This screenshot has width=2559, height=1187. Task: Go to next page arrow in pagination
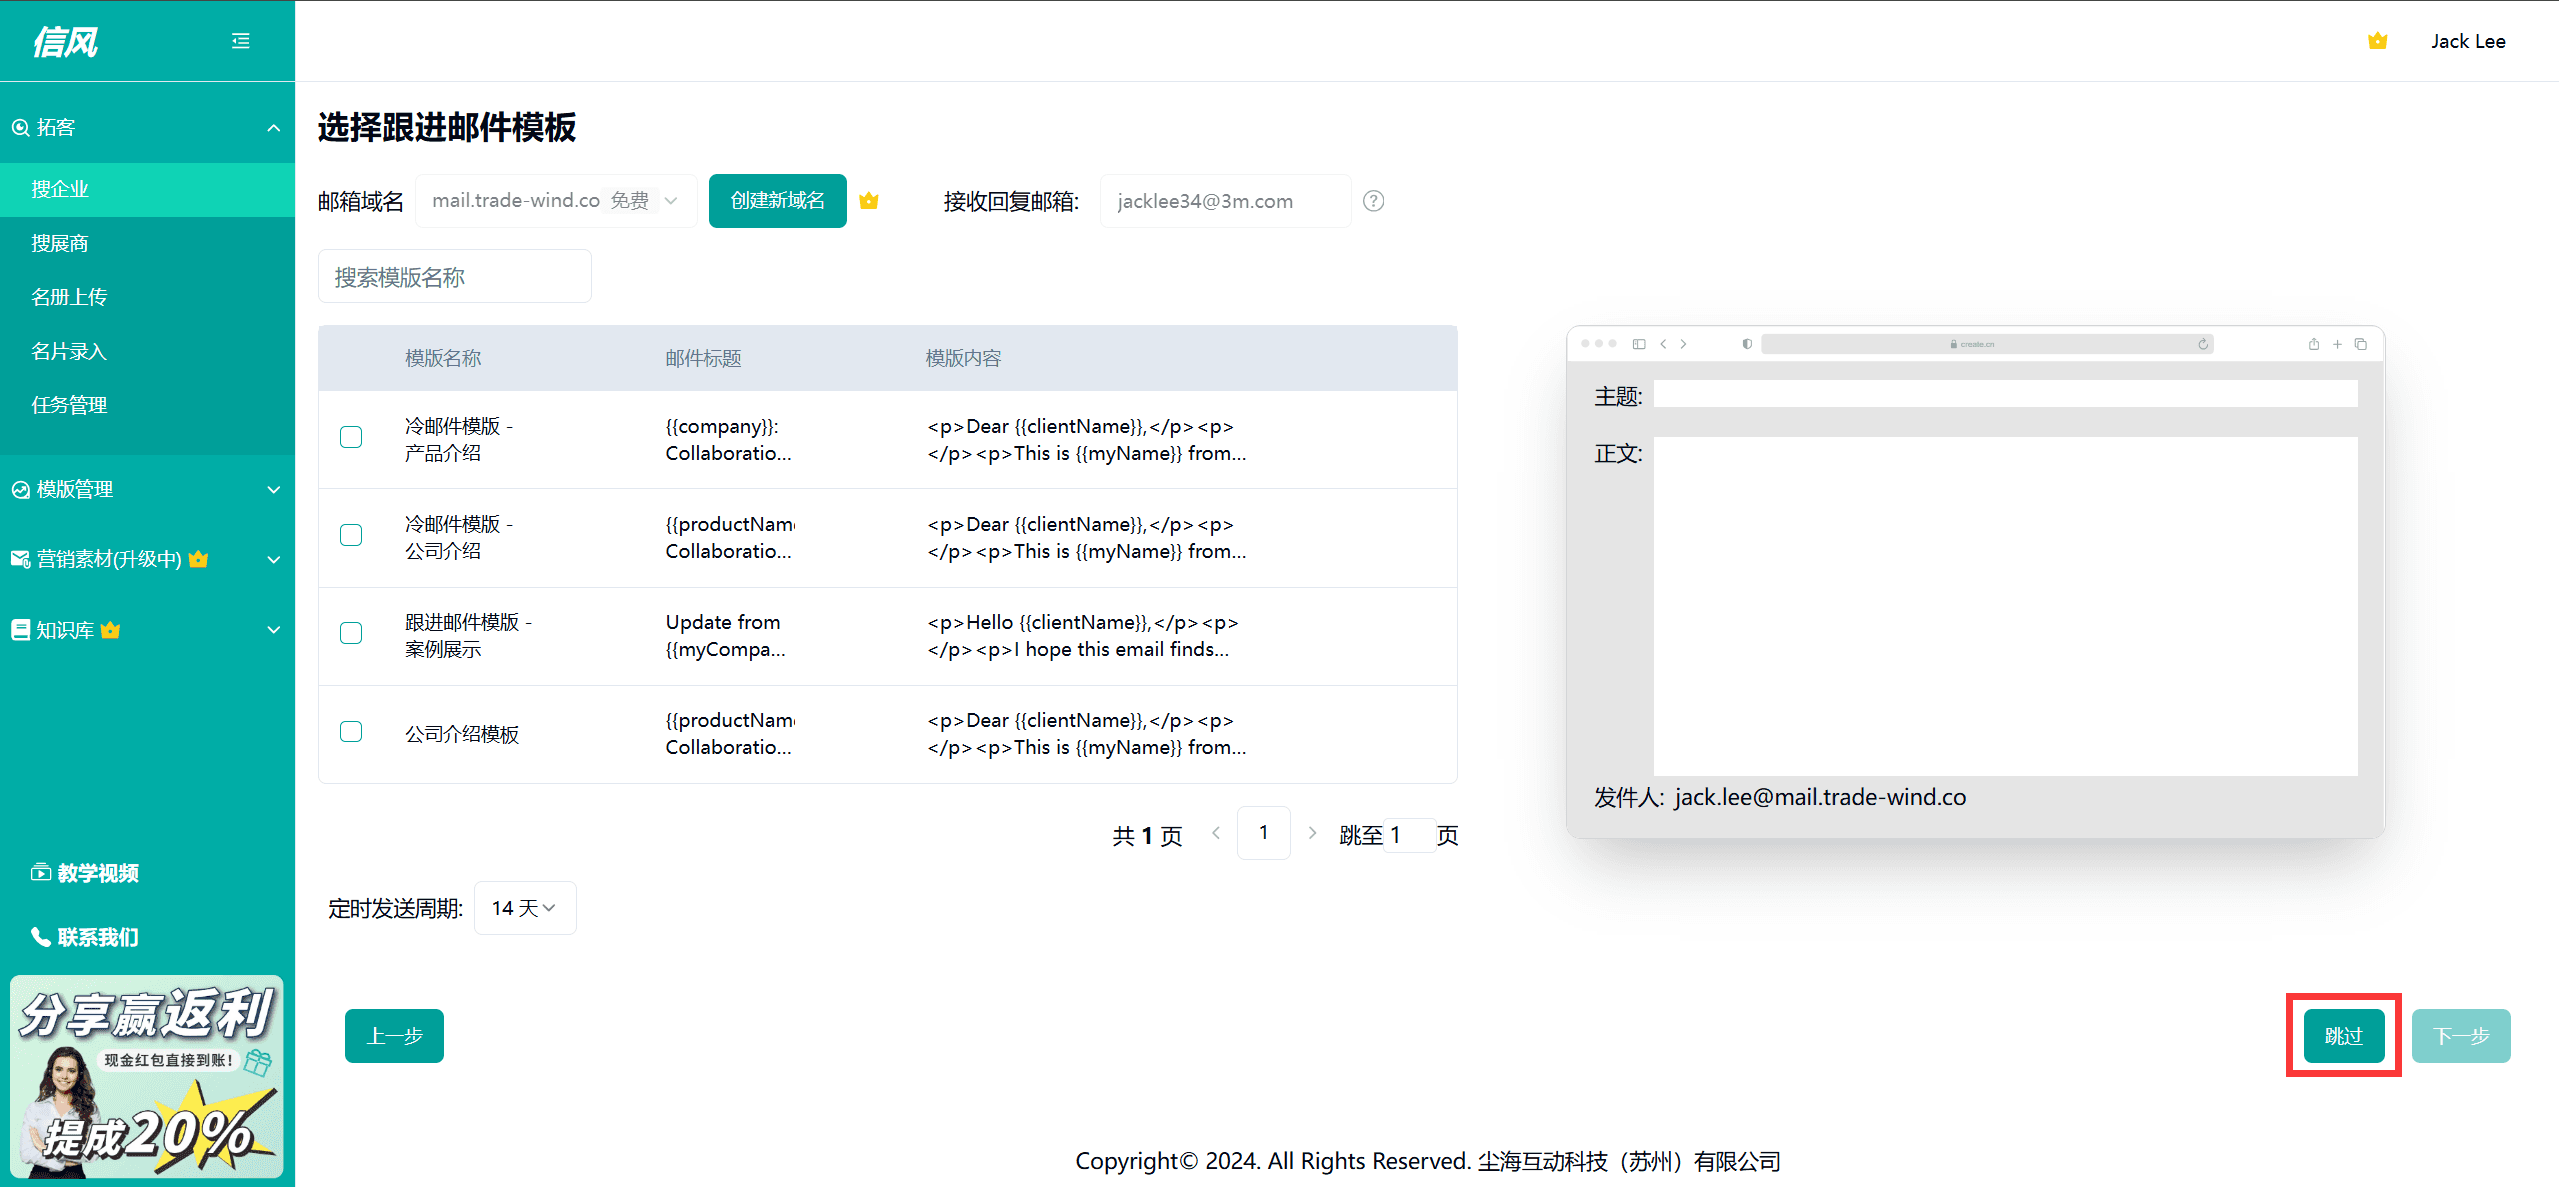[1312, 833]
